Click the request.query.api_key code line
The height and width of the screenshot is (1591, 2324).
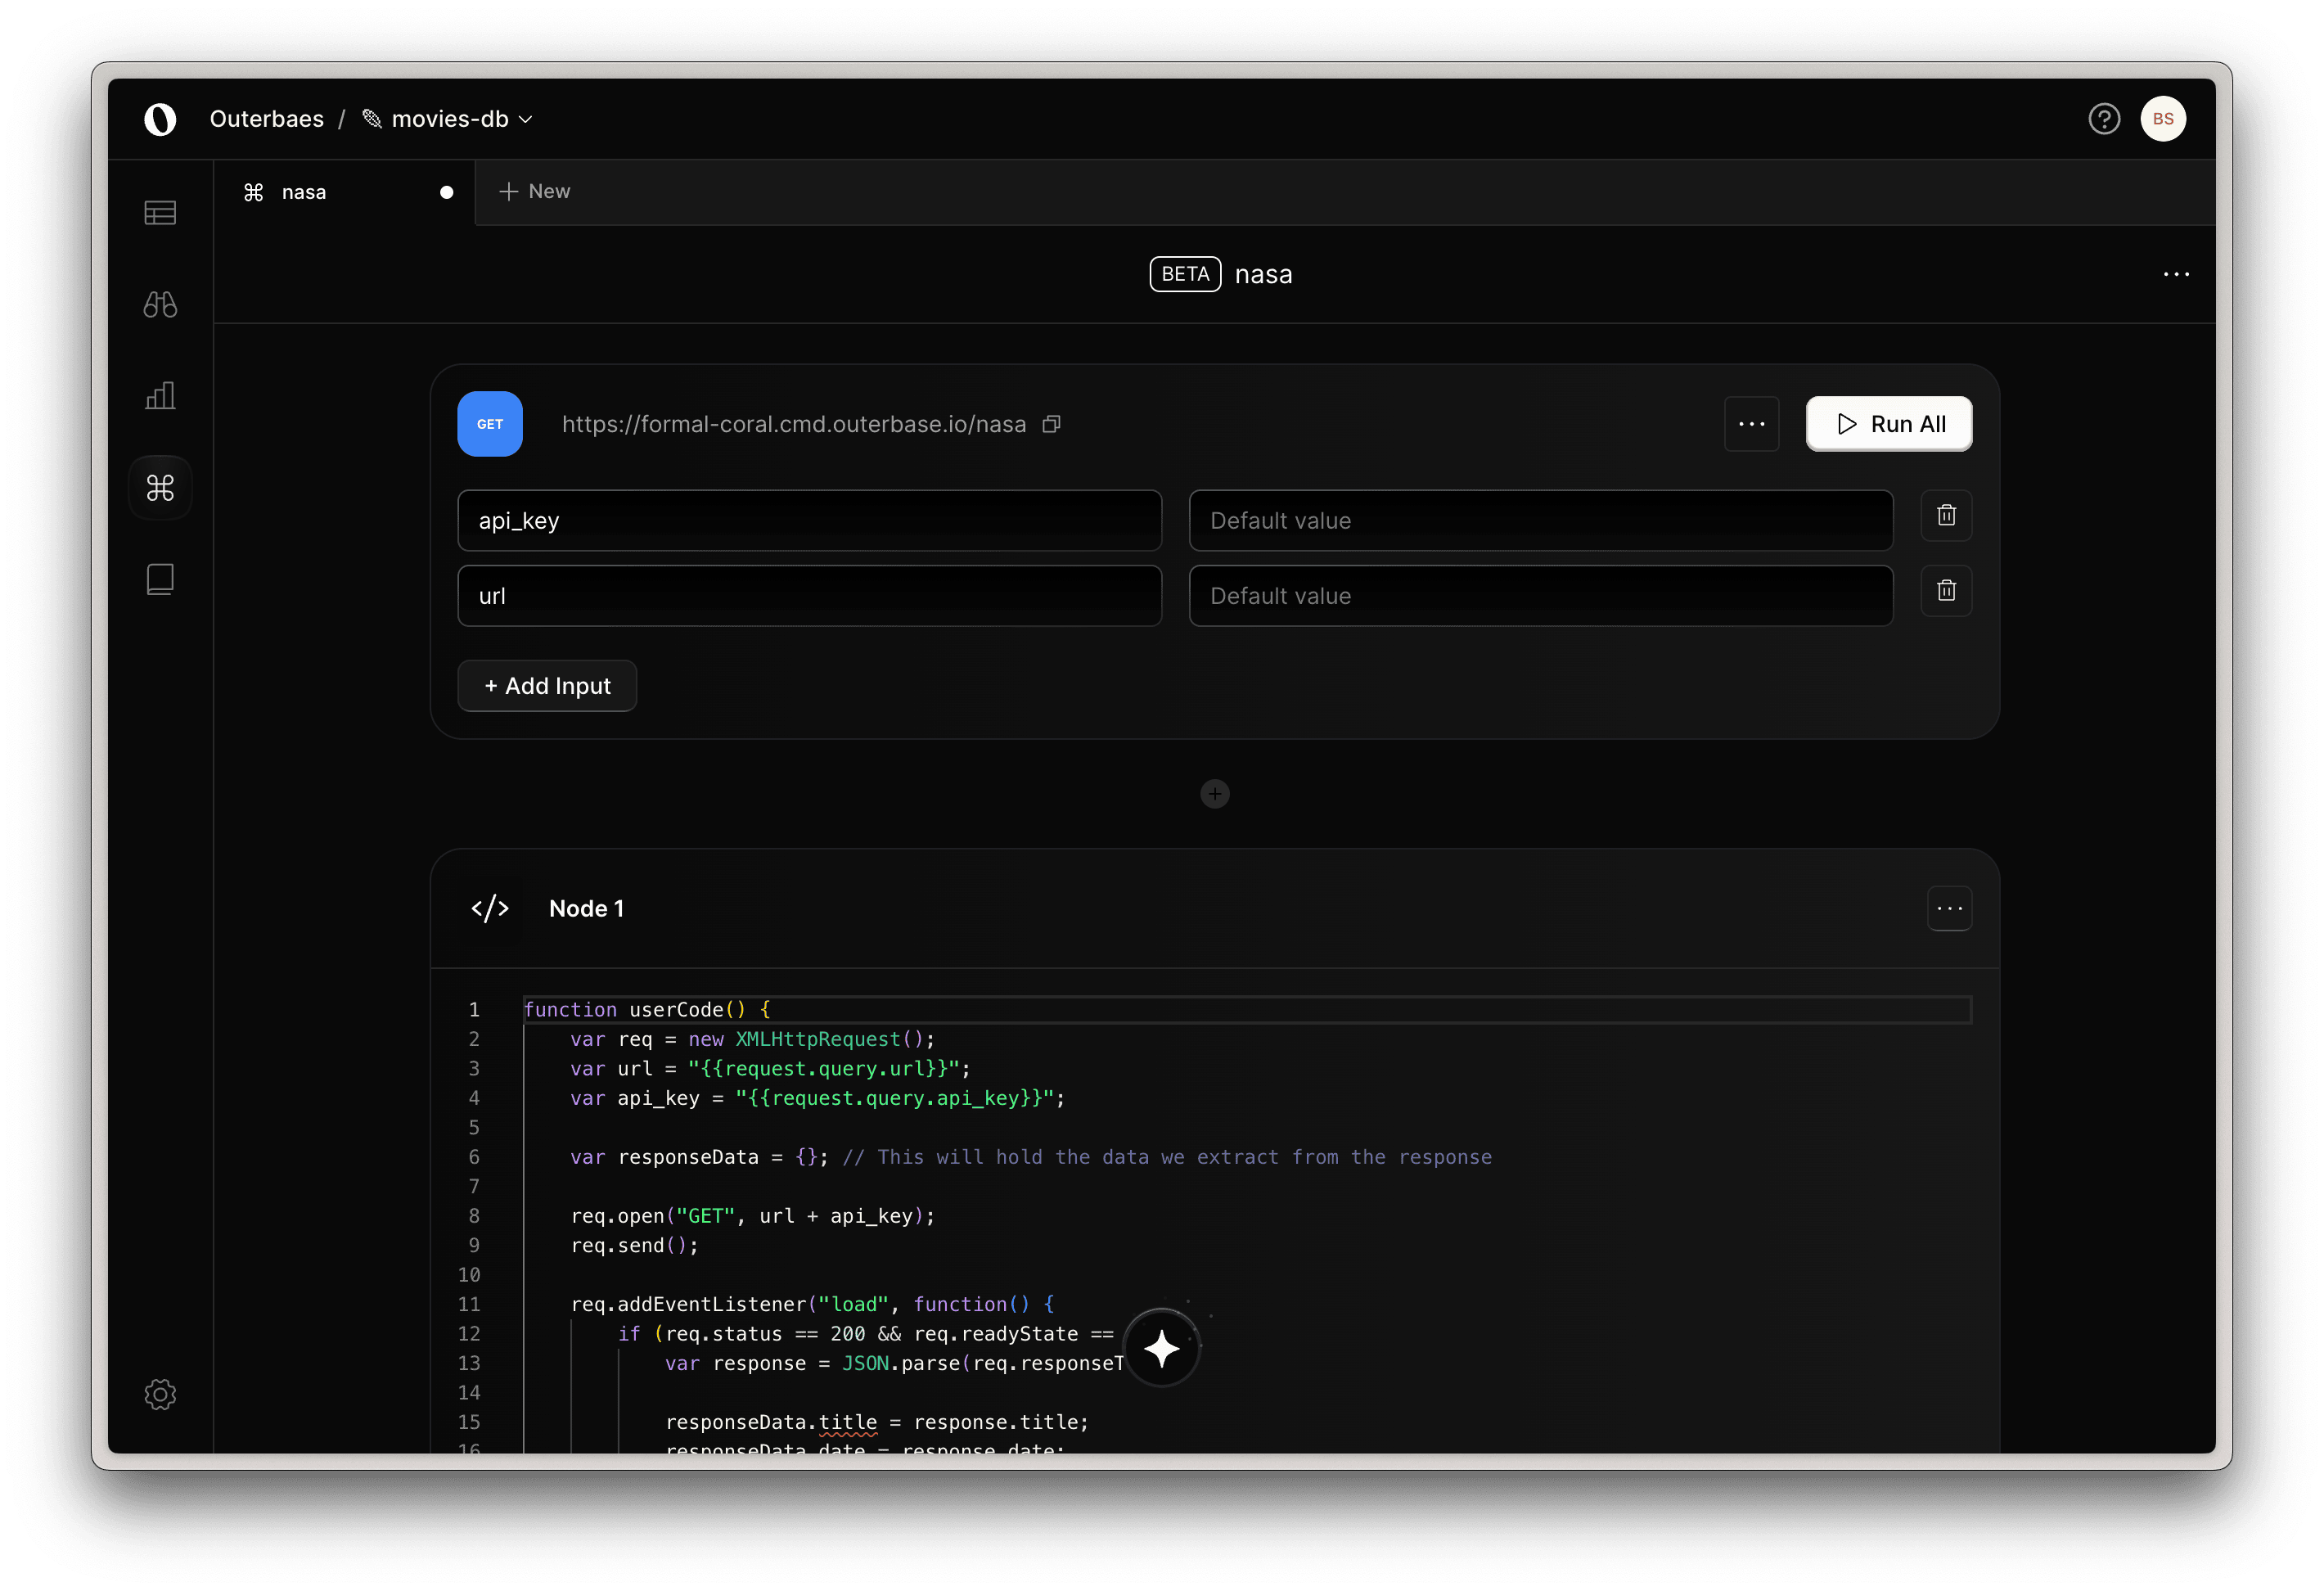pos(817,1098)
